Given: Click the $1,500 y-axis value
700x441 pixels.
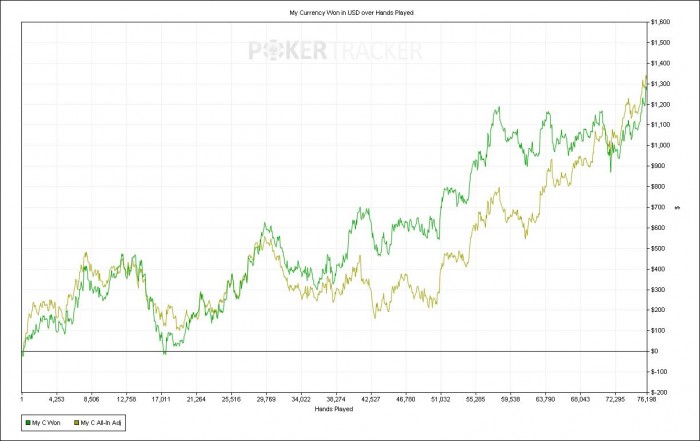Looking at the screenshot, I should [x=660, y=42].
